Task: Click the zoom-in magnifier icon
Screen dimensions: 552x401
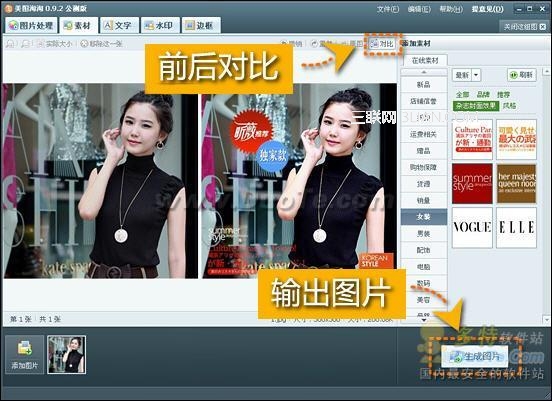Action: 11,44
